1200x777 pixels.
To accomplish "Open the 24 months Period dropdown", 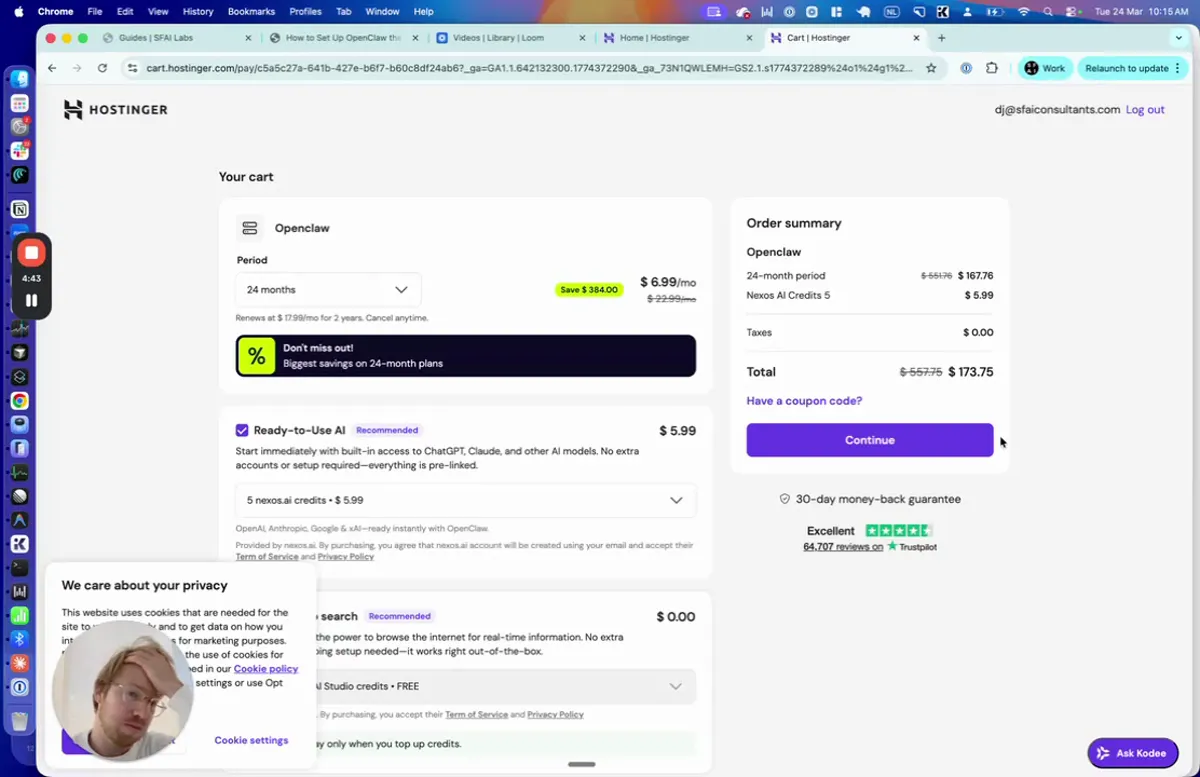I will click(328, 289).
